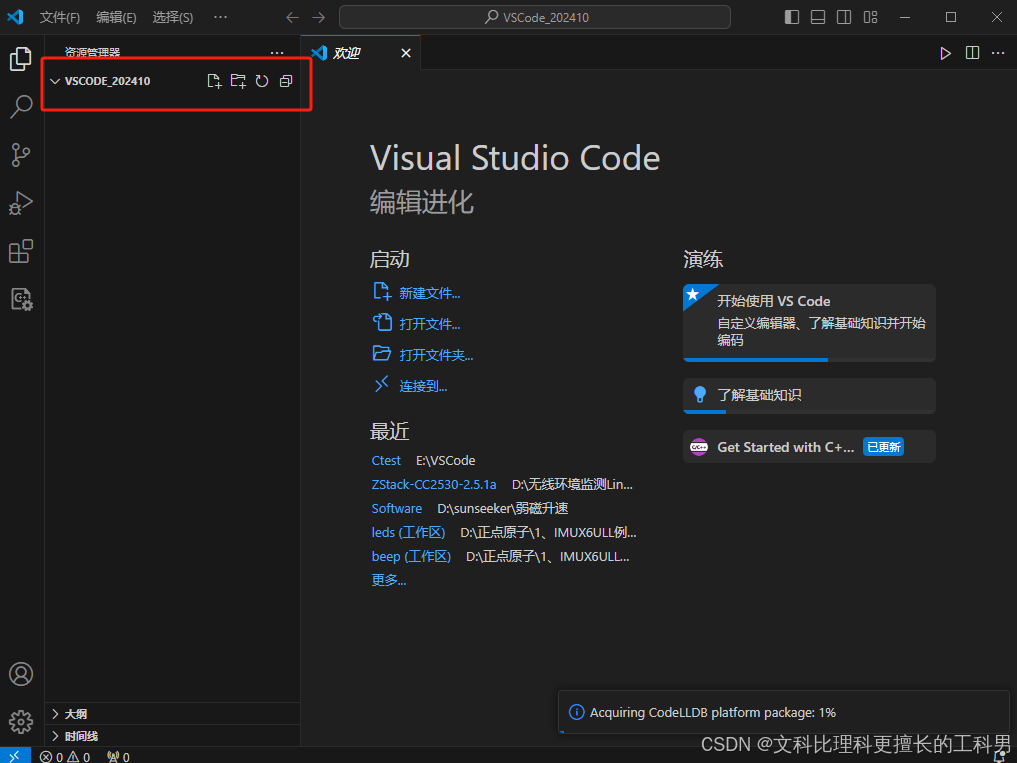Click the ports forwarded status indicator
Screen dimensions: 1017x763
(118, 757)
